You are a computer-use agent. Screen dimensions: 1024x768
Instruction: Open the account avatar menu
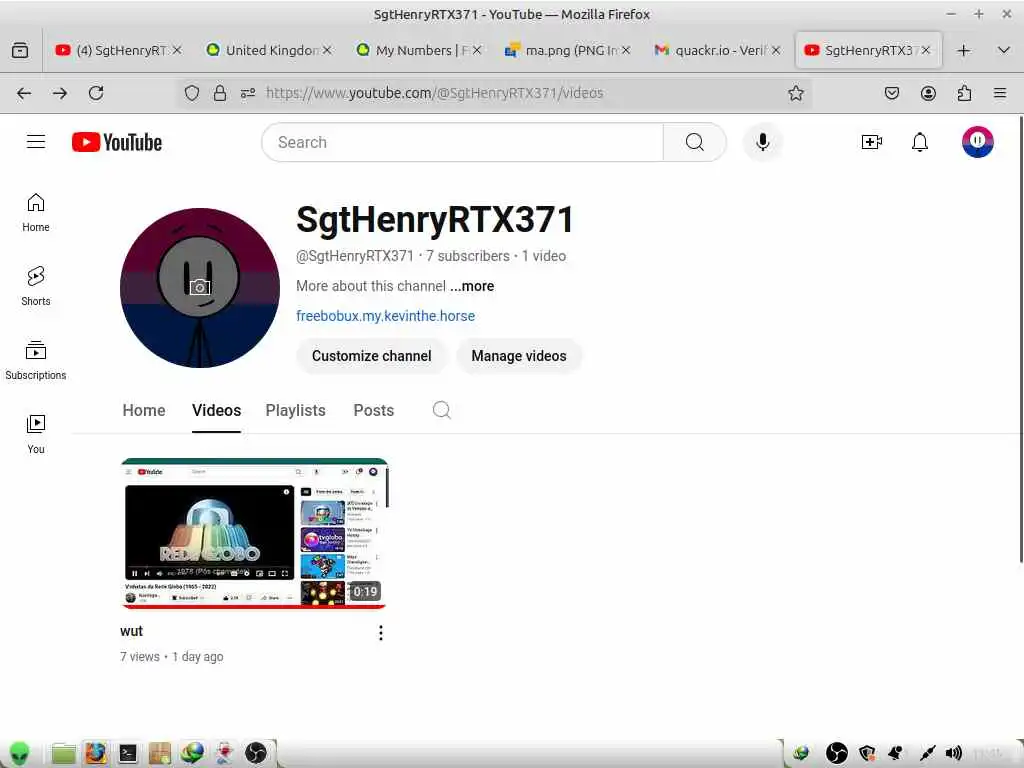pos(977,142)
